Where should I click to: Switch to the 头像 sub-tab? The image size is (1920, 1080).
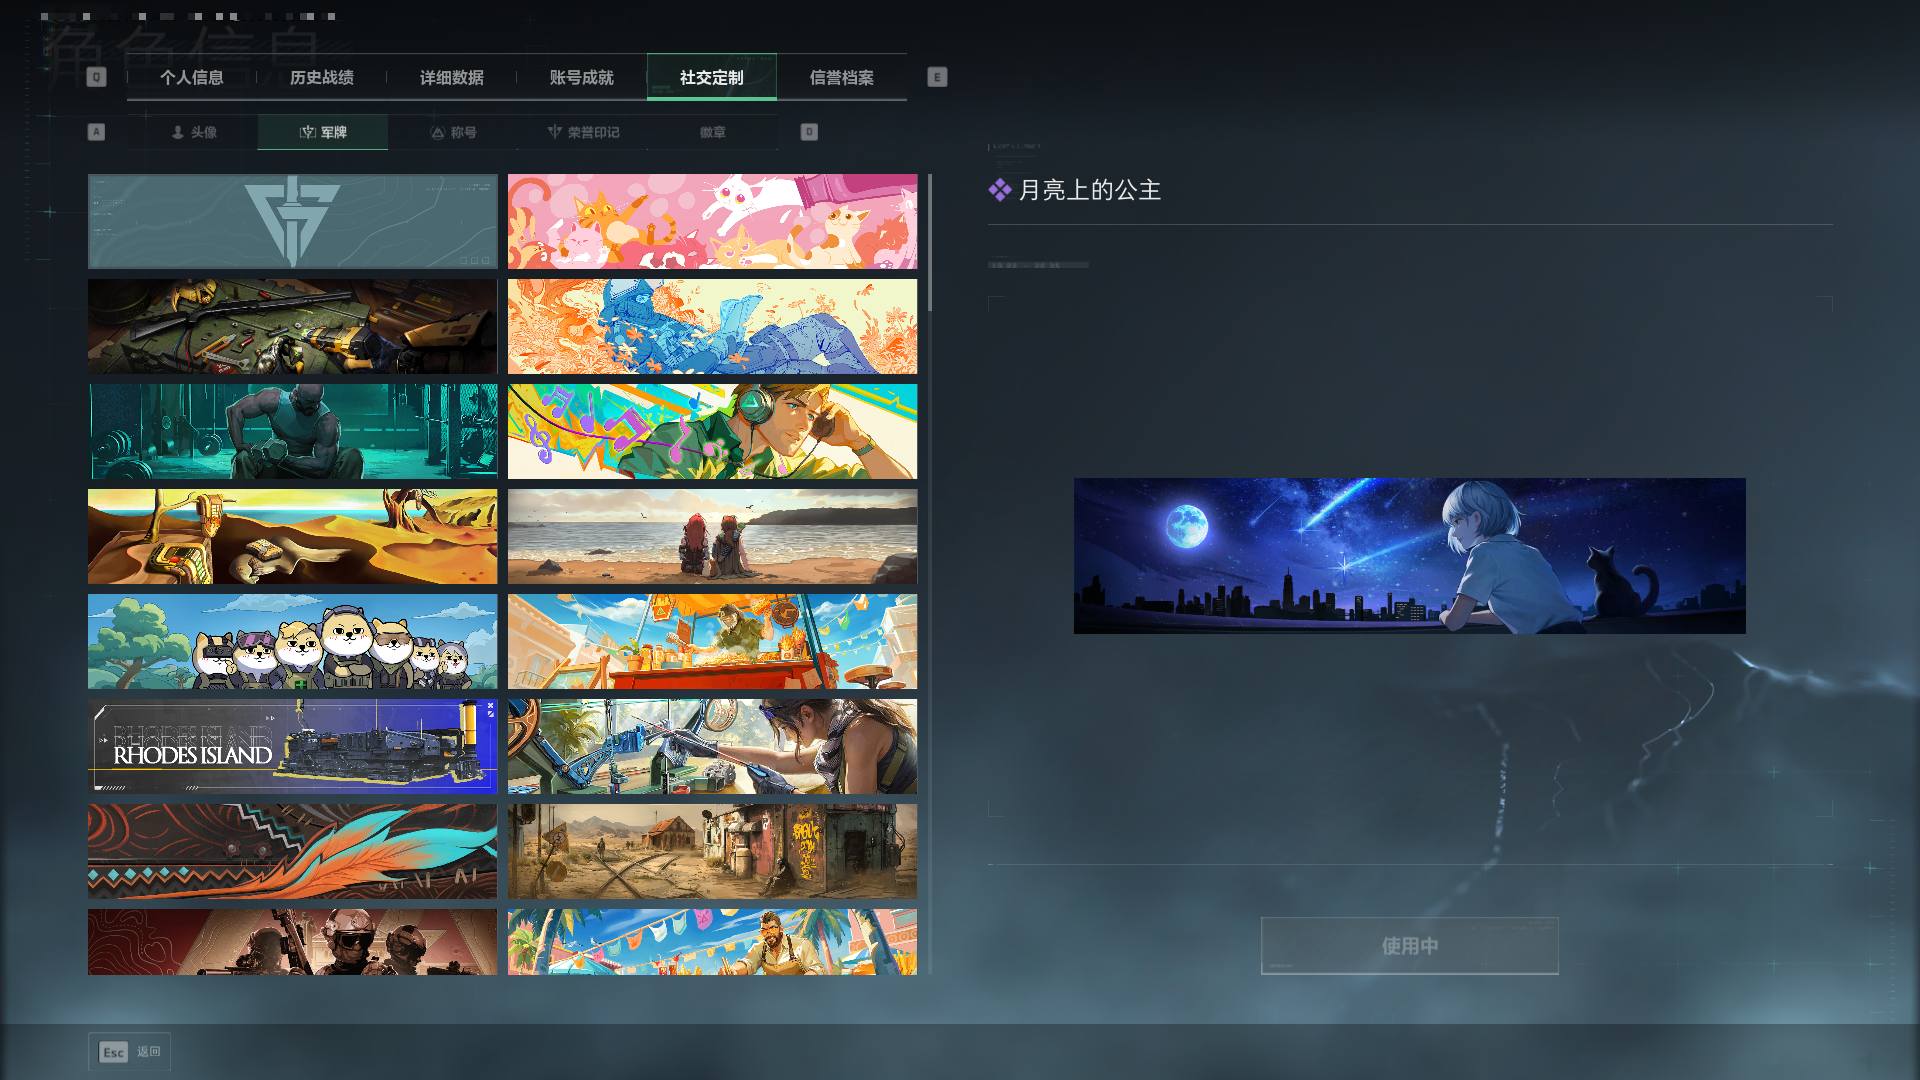[194, 132]
